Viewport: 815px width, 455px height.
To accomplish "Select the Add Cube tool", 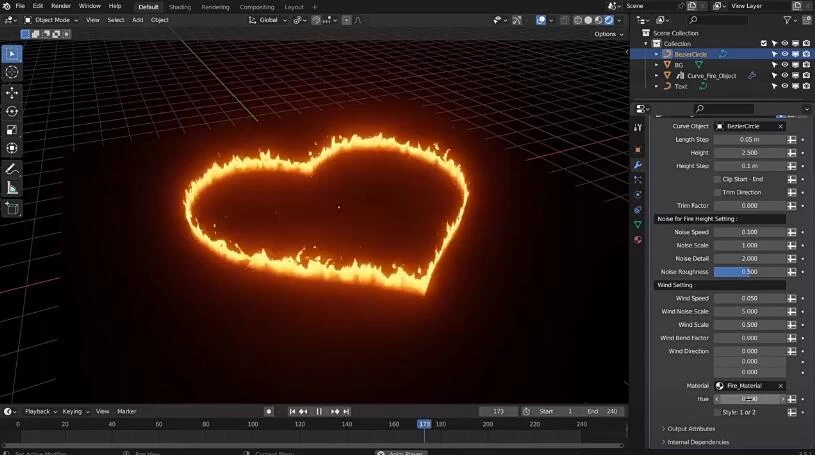I will tap(12, 209).
